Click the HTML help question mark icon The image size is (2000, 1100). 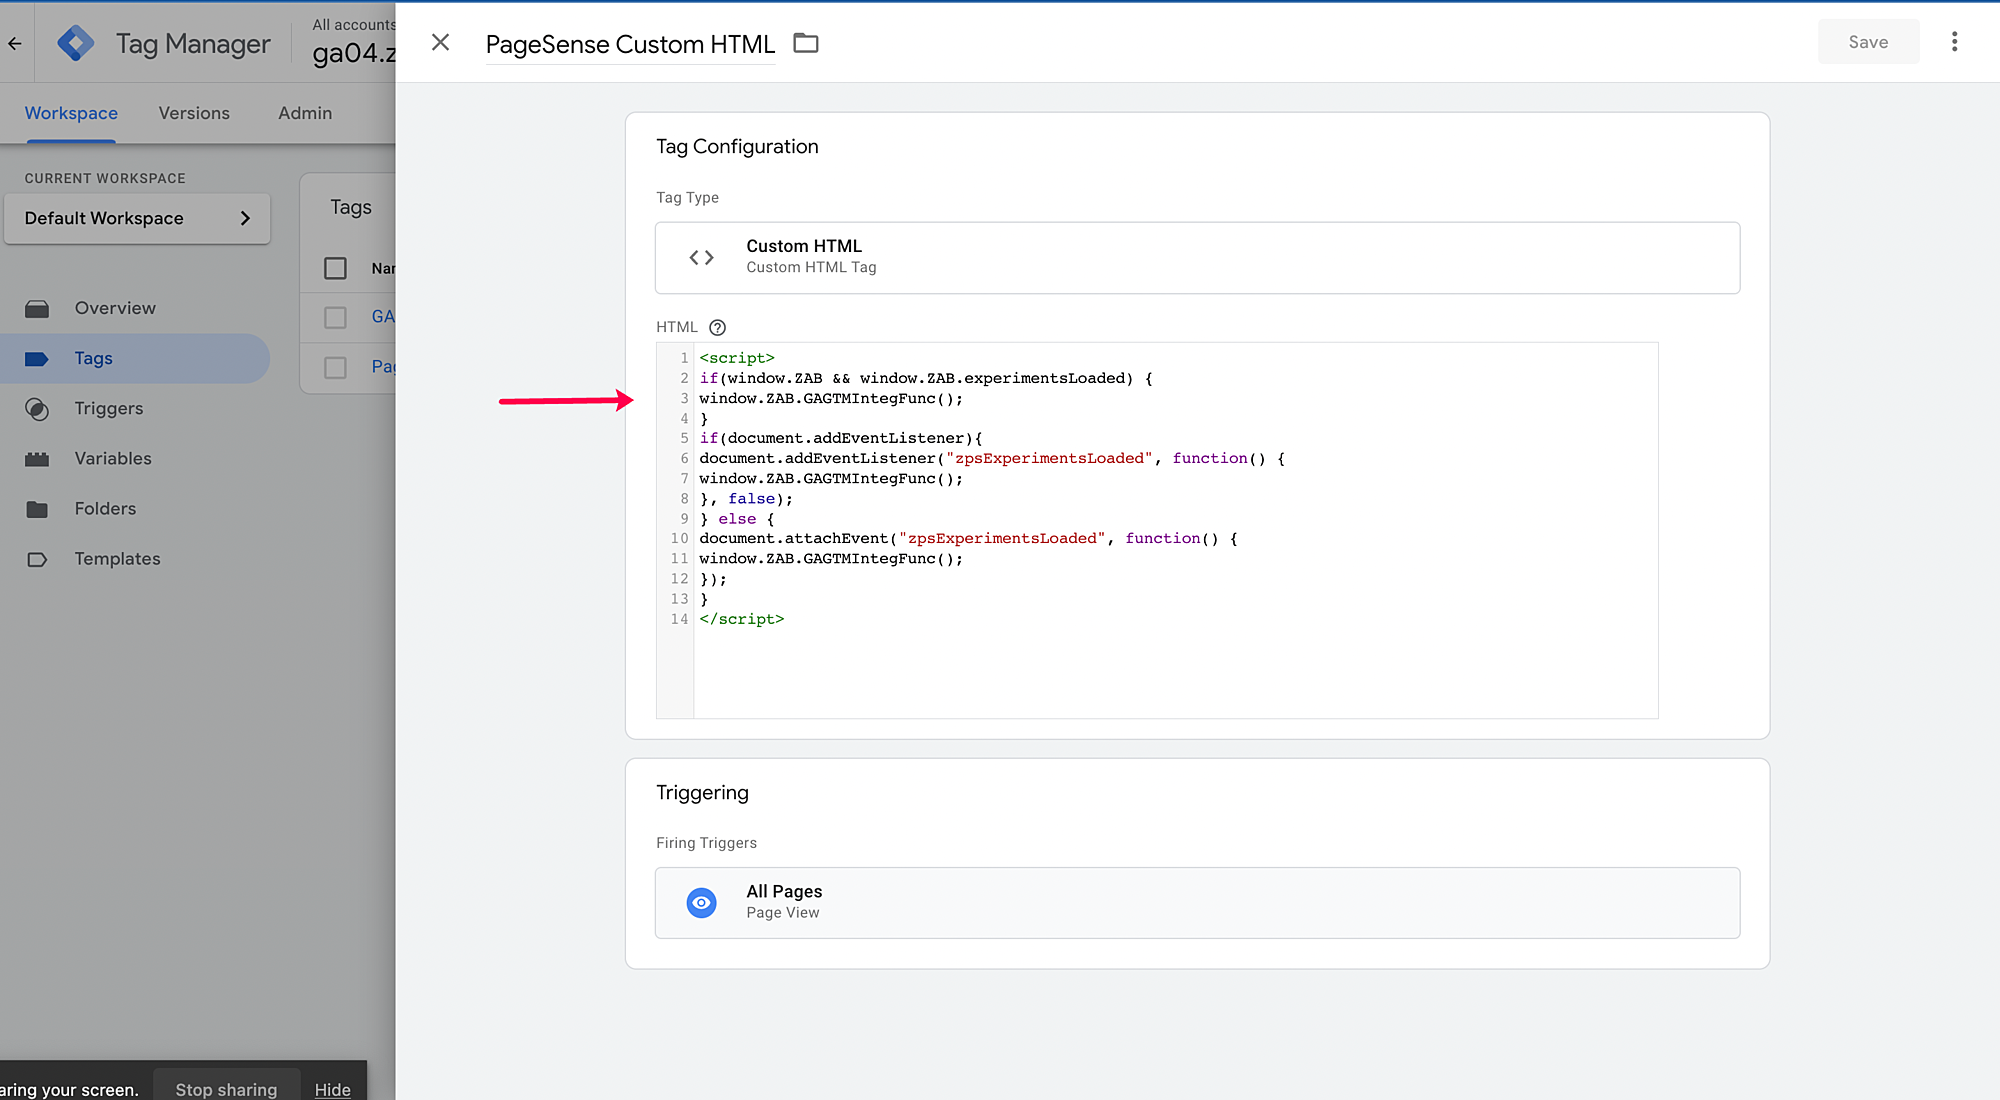717,327
